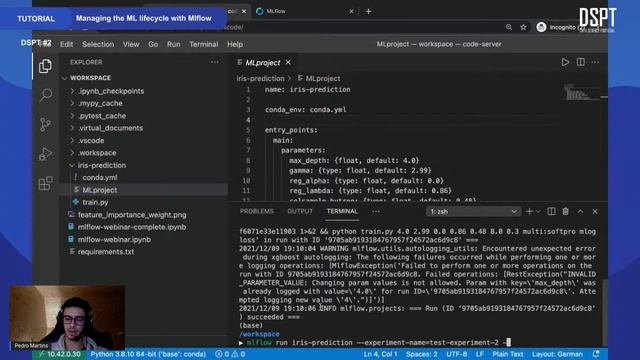Open the Run menu
This screenshot has height=360, width=640.
click(173, 44)
